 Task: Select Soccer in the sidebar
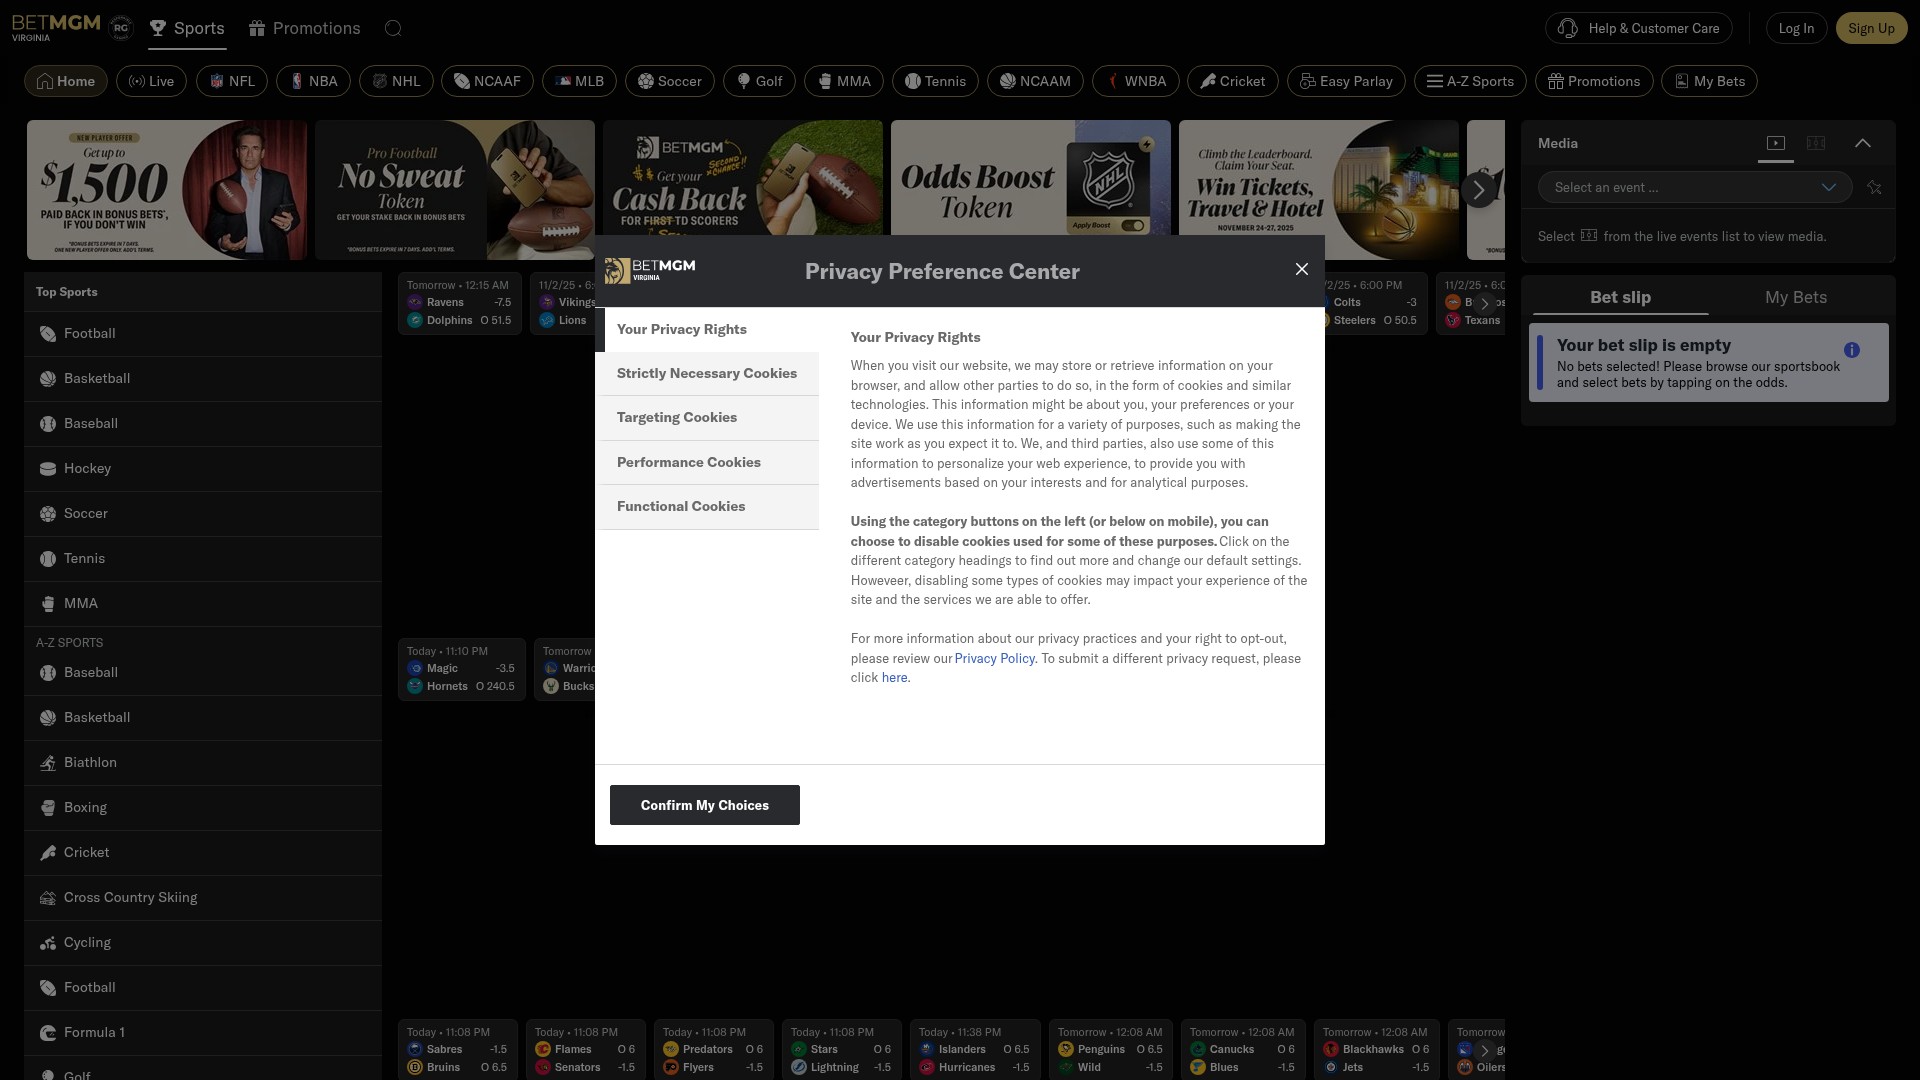click(x=203, y=514)
